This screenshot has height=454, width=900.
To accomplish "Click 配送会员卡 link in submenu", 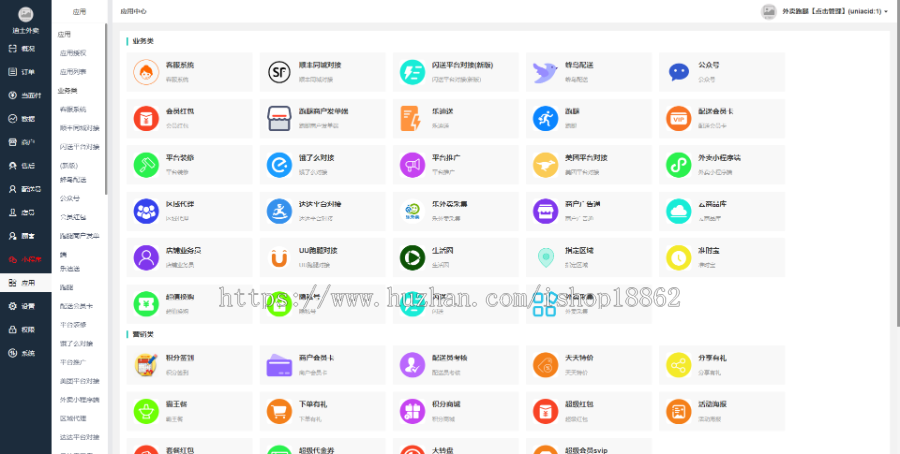I will [x=76, y=306].
